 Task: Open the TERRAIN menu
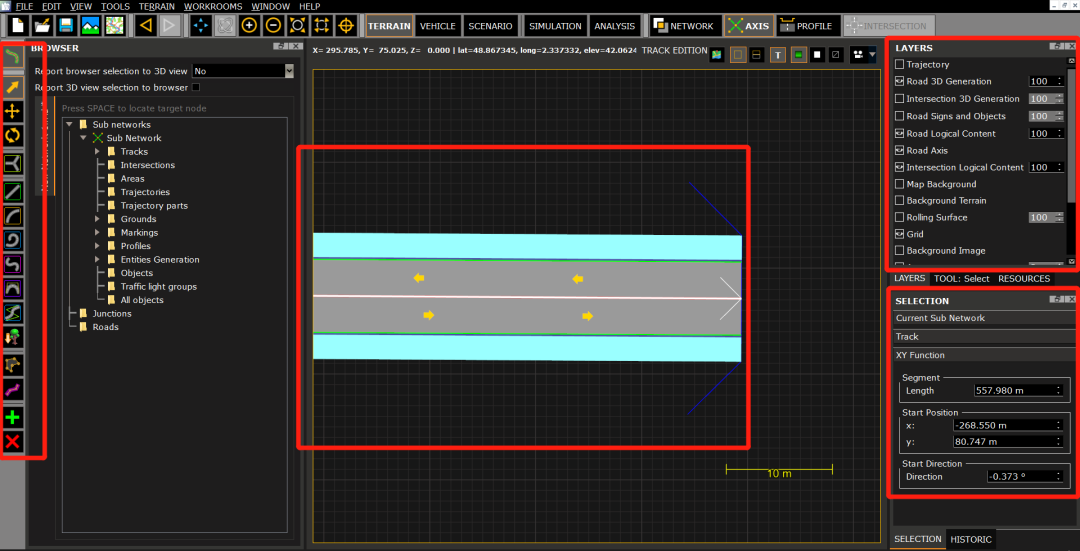(156, 6)
